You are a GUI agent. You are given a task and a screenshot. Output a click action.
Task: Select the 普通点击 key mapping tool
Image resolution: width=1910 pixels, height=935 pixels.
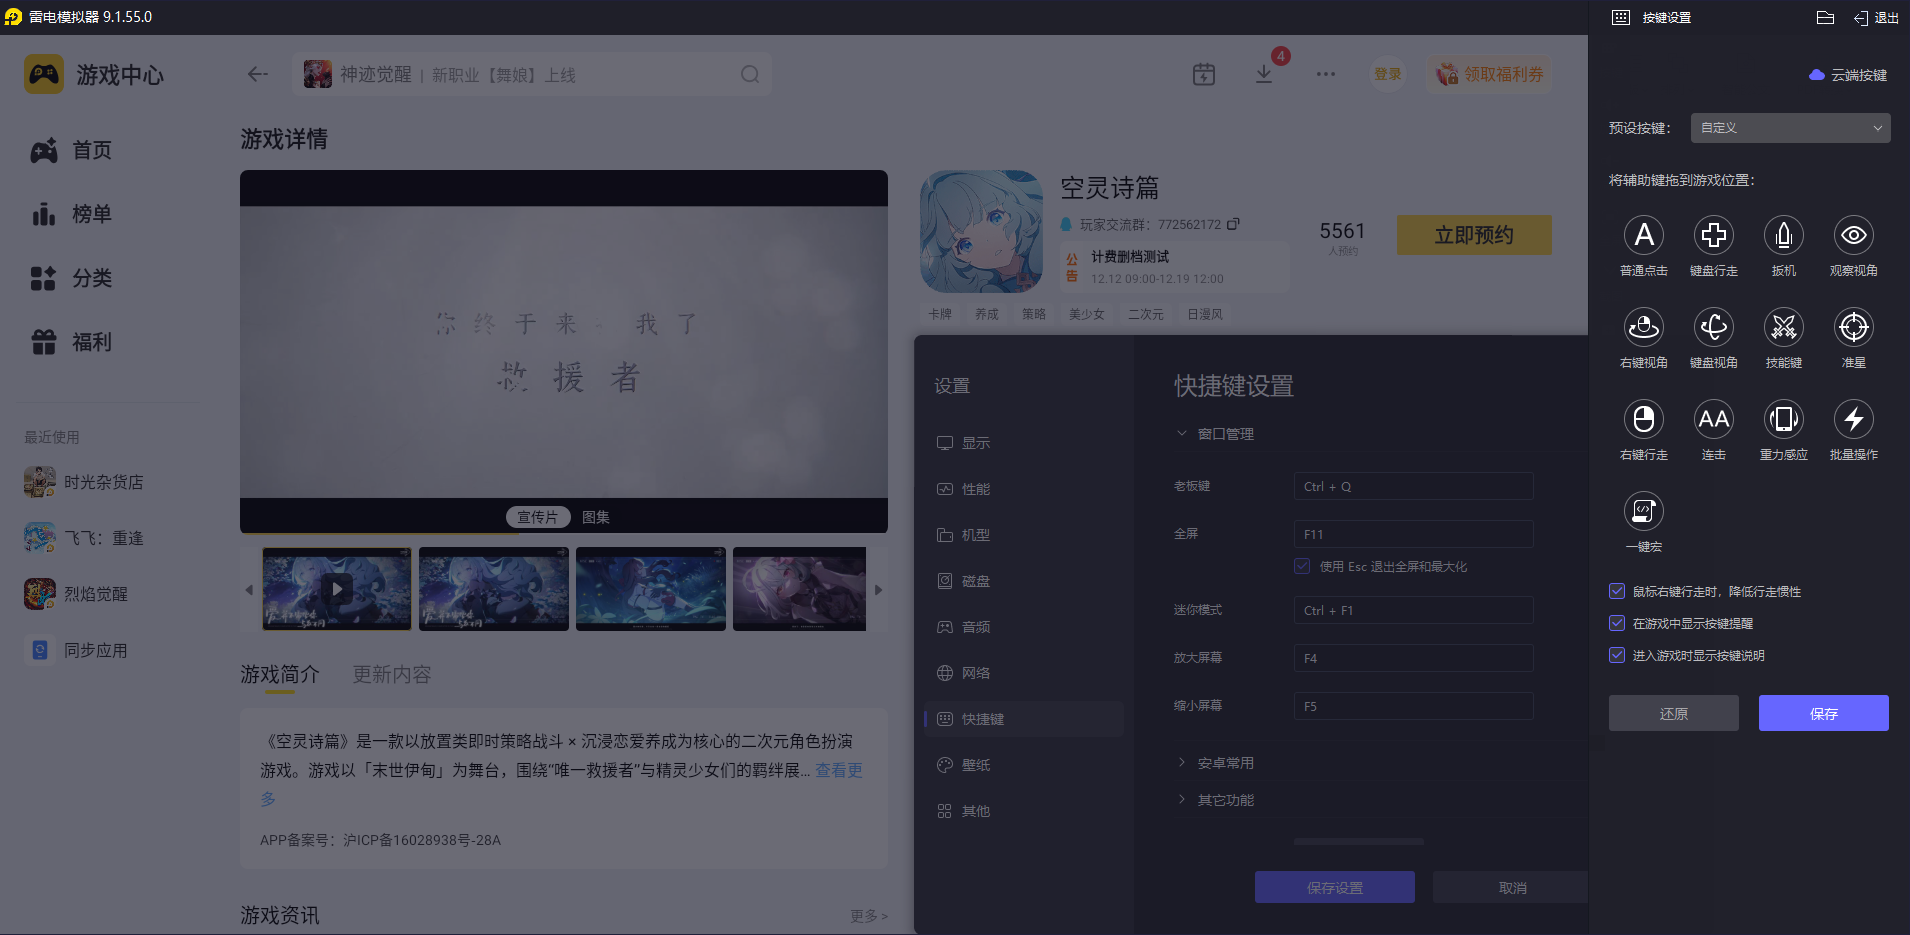[x=1643, y=236]
